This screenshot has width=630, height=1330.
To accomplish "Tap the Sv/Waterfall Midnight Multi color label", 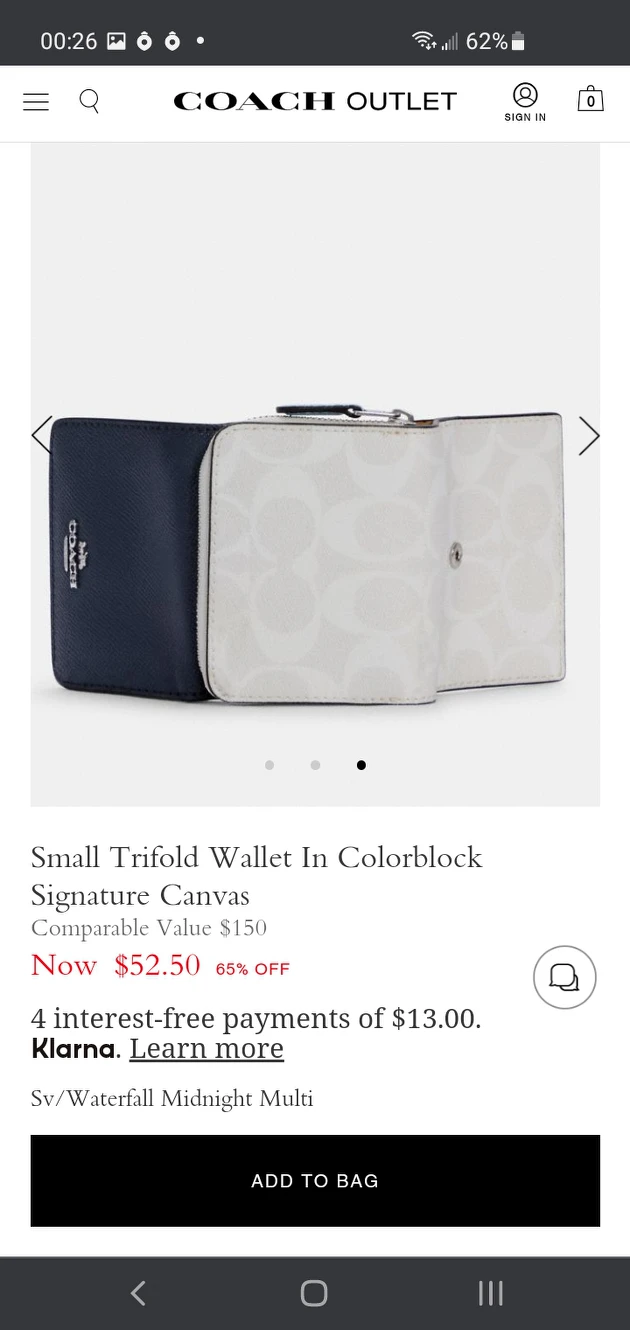I will [x=172, y=1099].
